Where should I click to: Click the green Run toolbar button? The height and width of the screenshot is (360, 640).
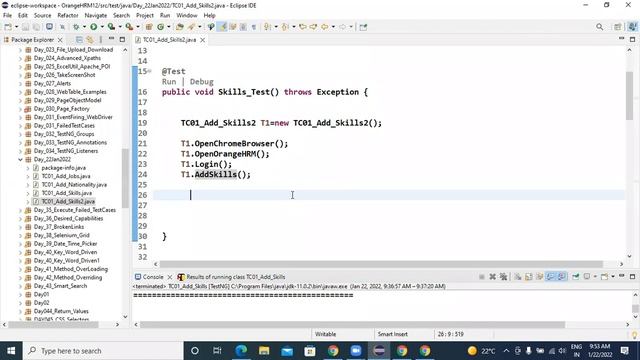click(x=93, y=27)
